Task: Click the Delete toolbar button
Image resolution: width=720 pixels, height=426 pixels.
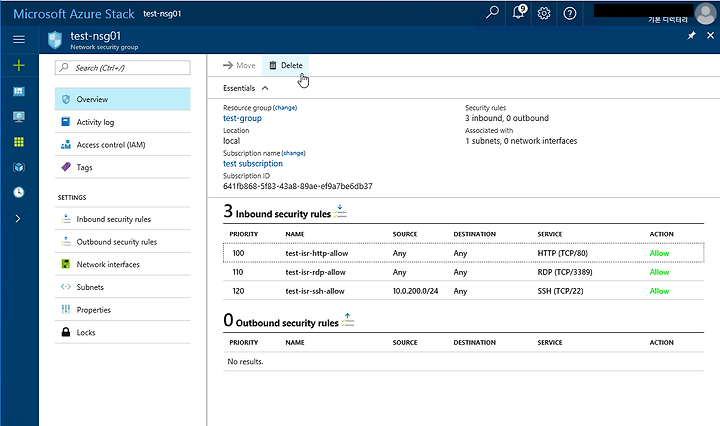Action: tap(285, 66)
